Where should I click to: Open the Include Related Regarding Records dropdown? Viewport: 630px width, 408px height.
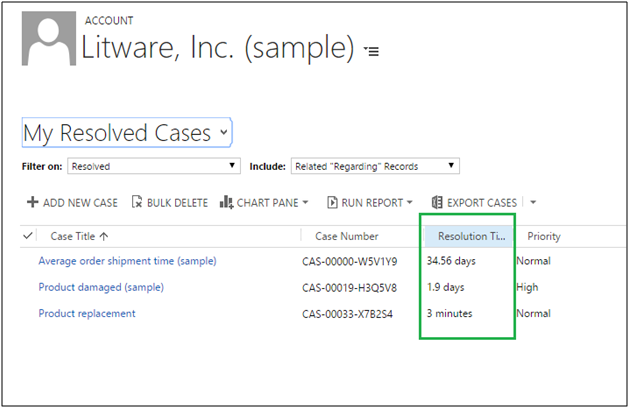tap(375, 166)
